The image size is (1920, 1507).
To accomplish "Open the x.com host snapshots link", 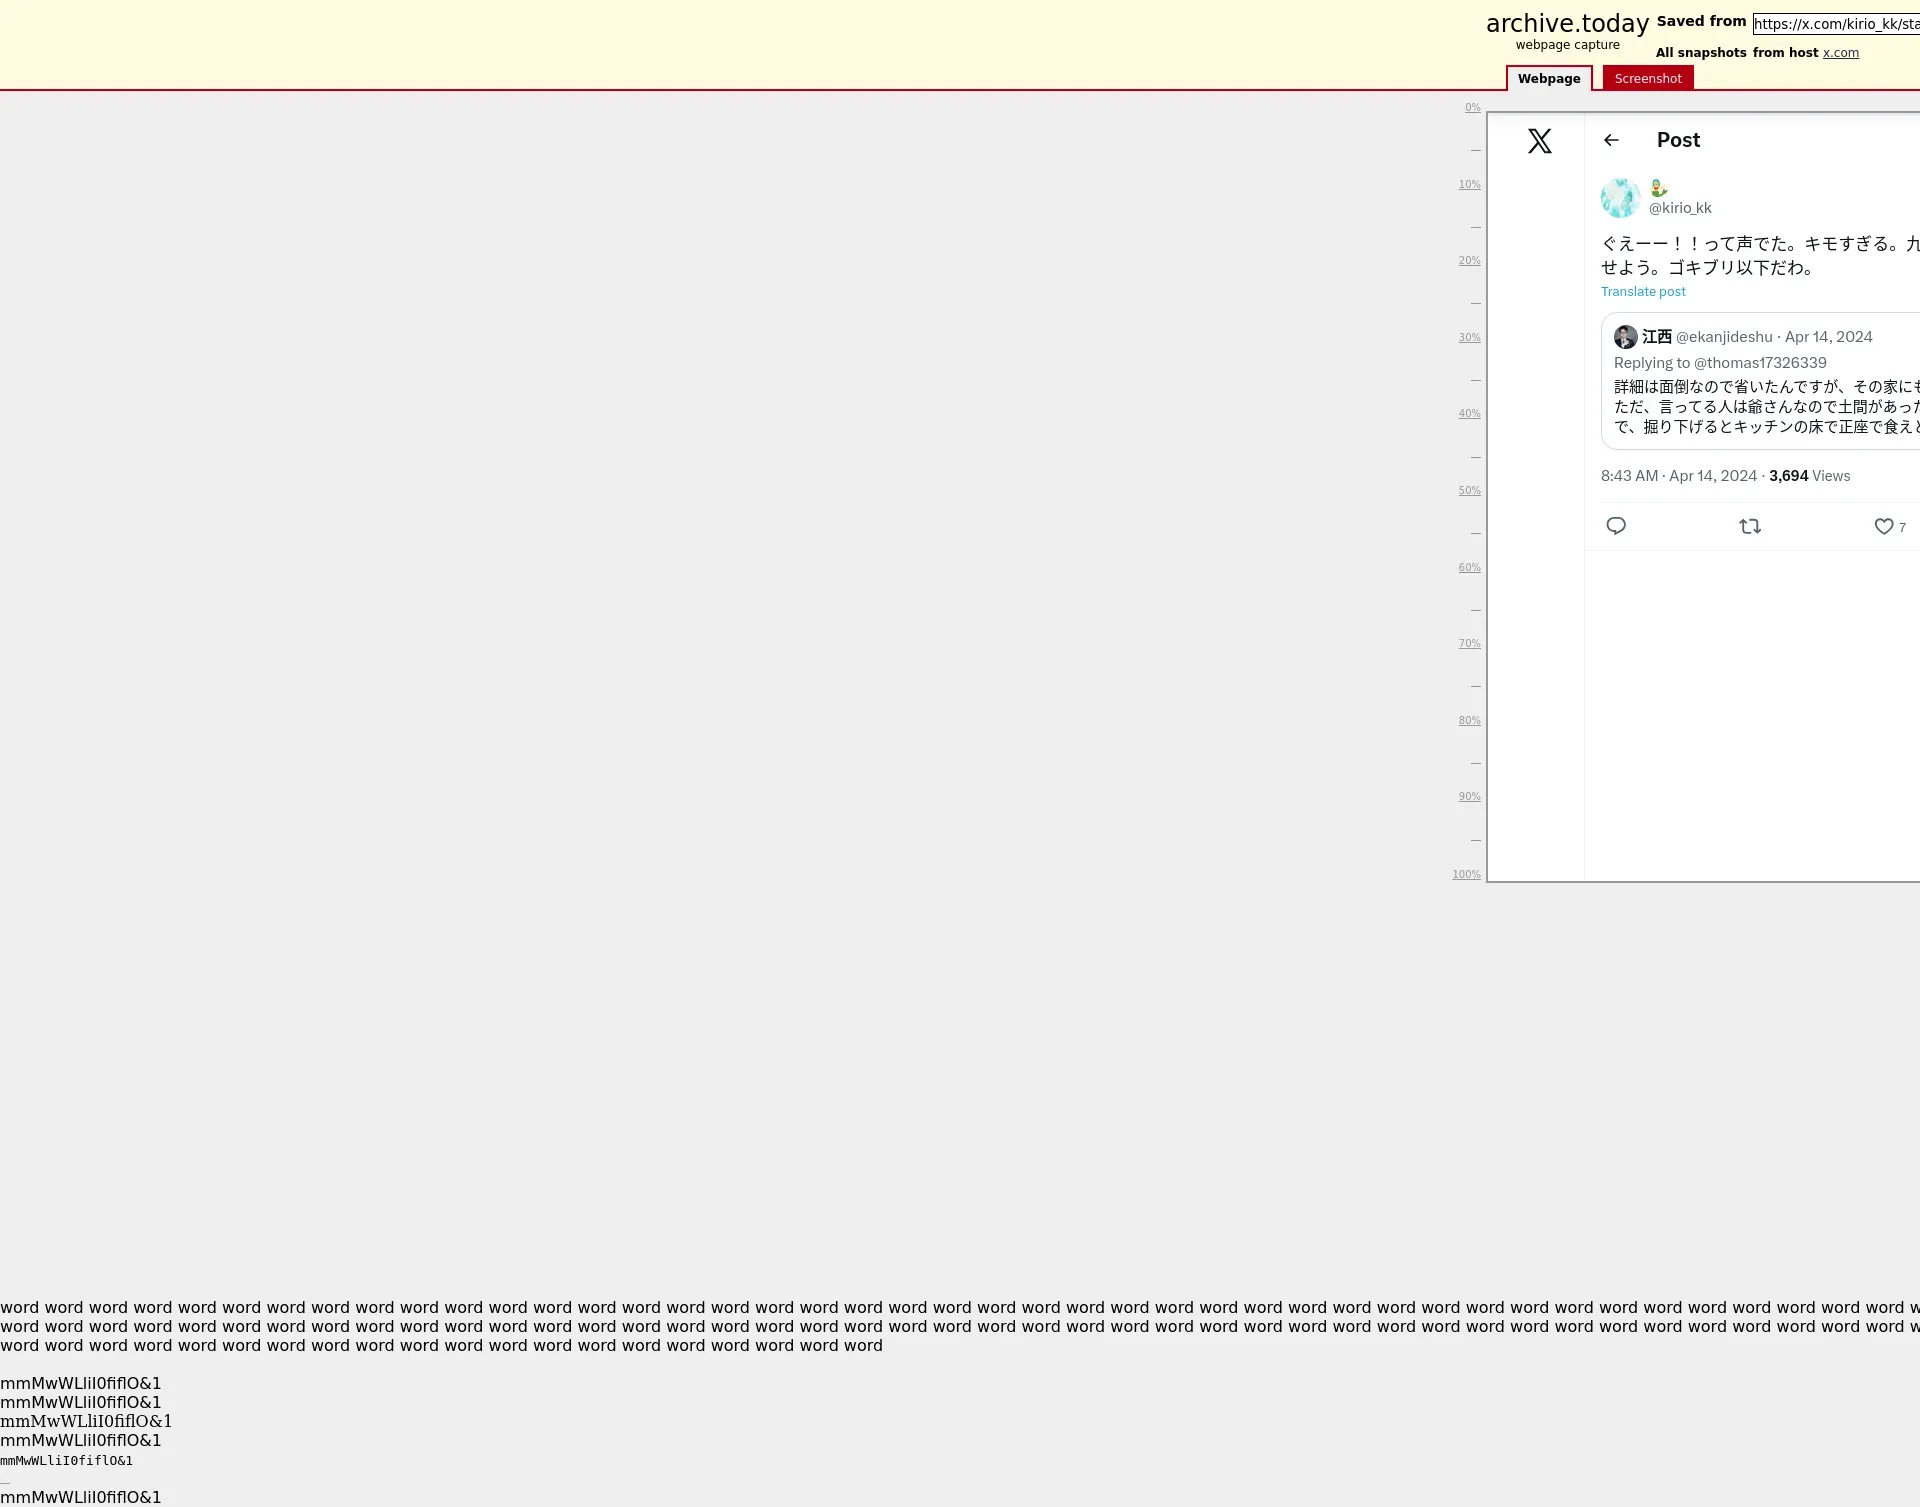I will [1840, 53].
